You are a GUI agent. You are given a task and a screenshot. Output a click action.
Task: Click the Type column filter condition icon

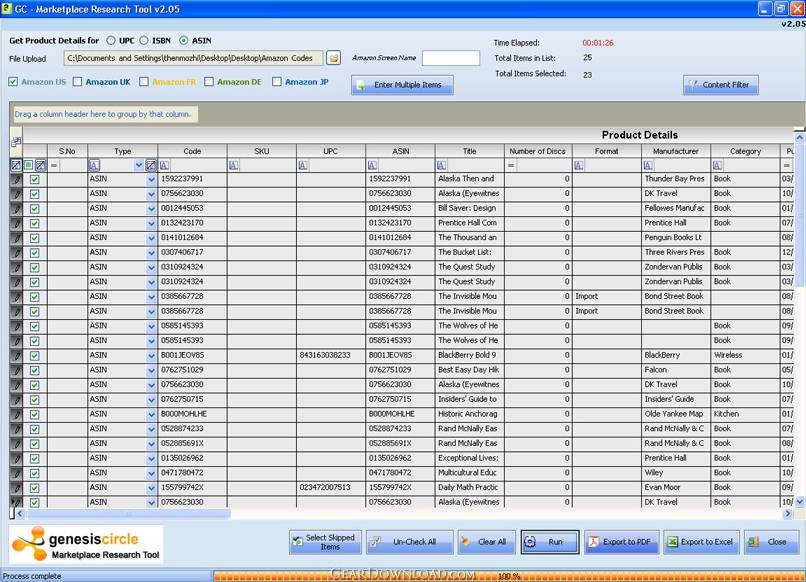94,165
